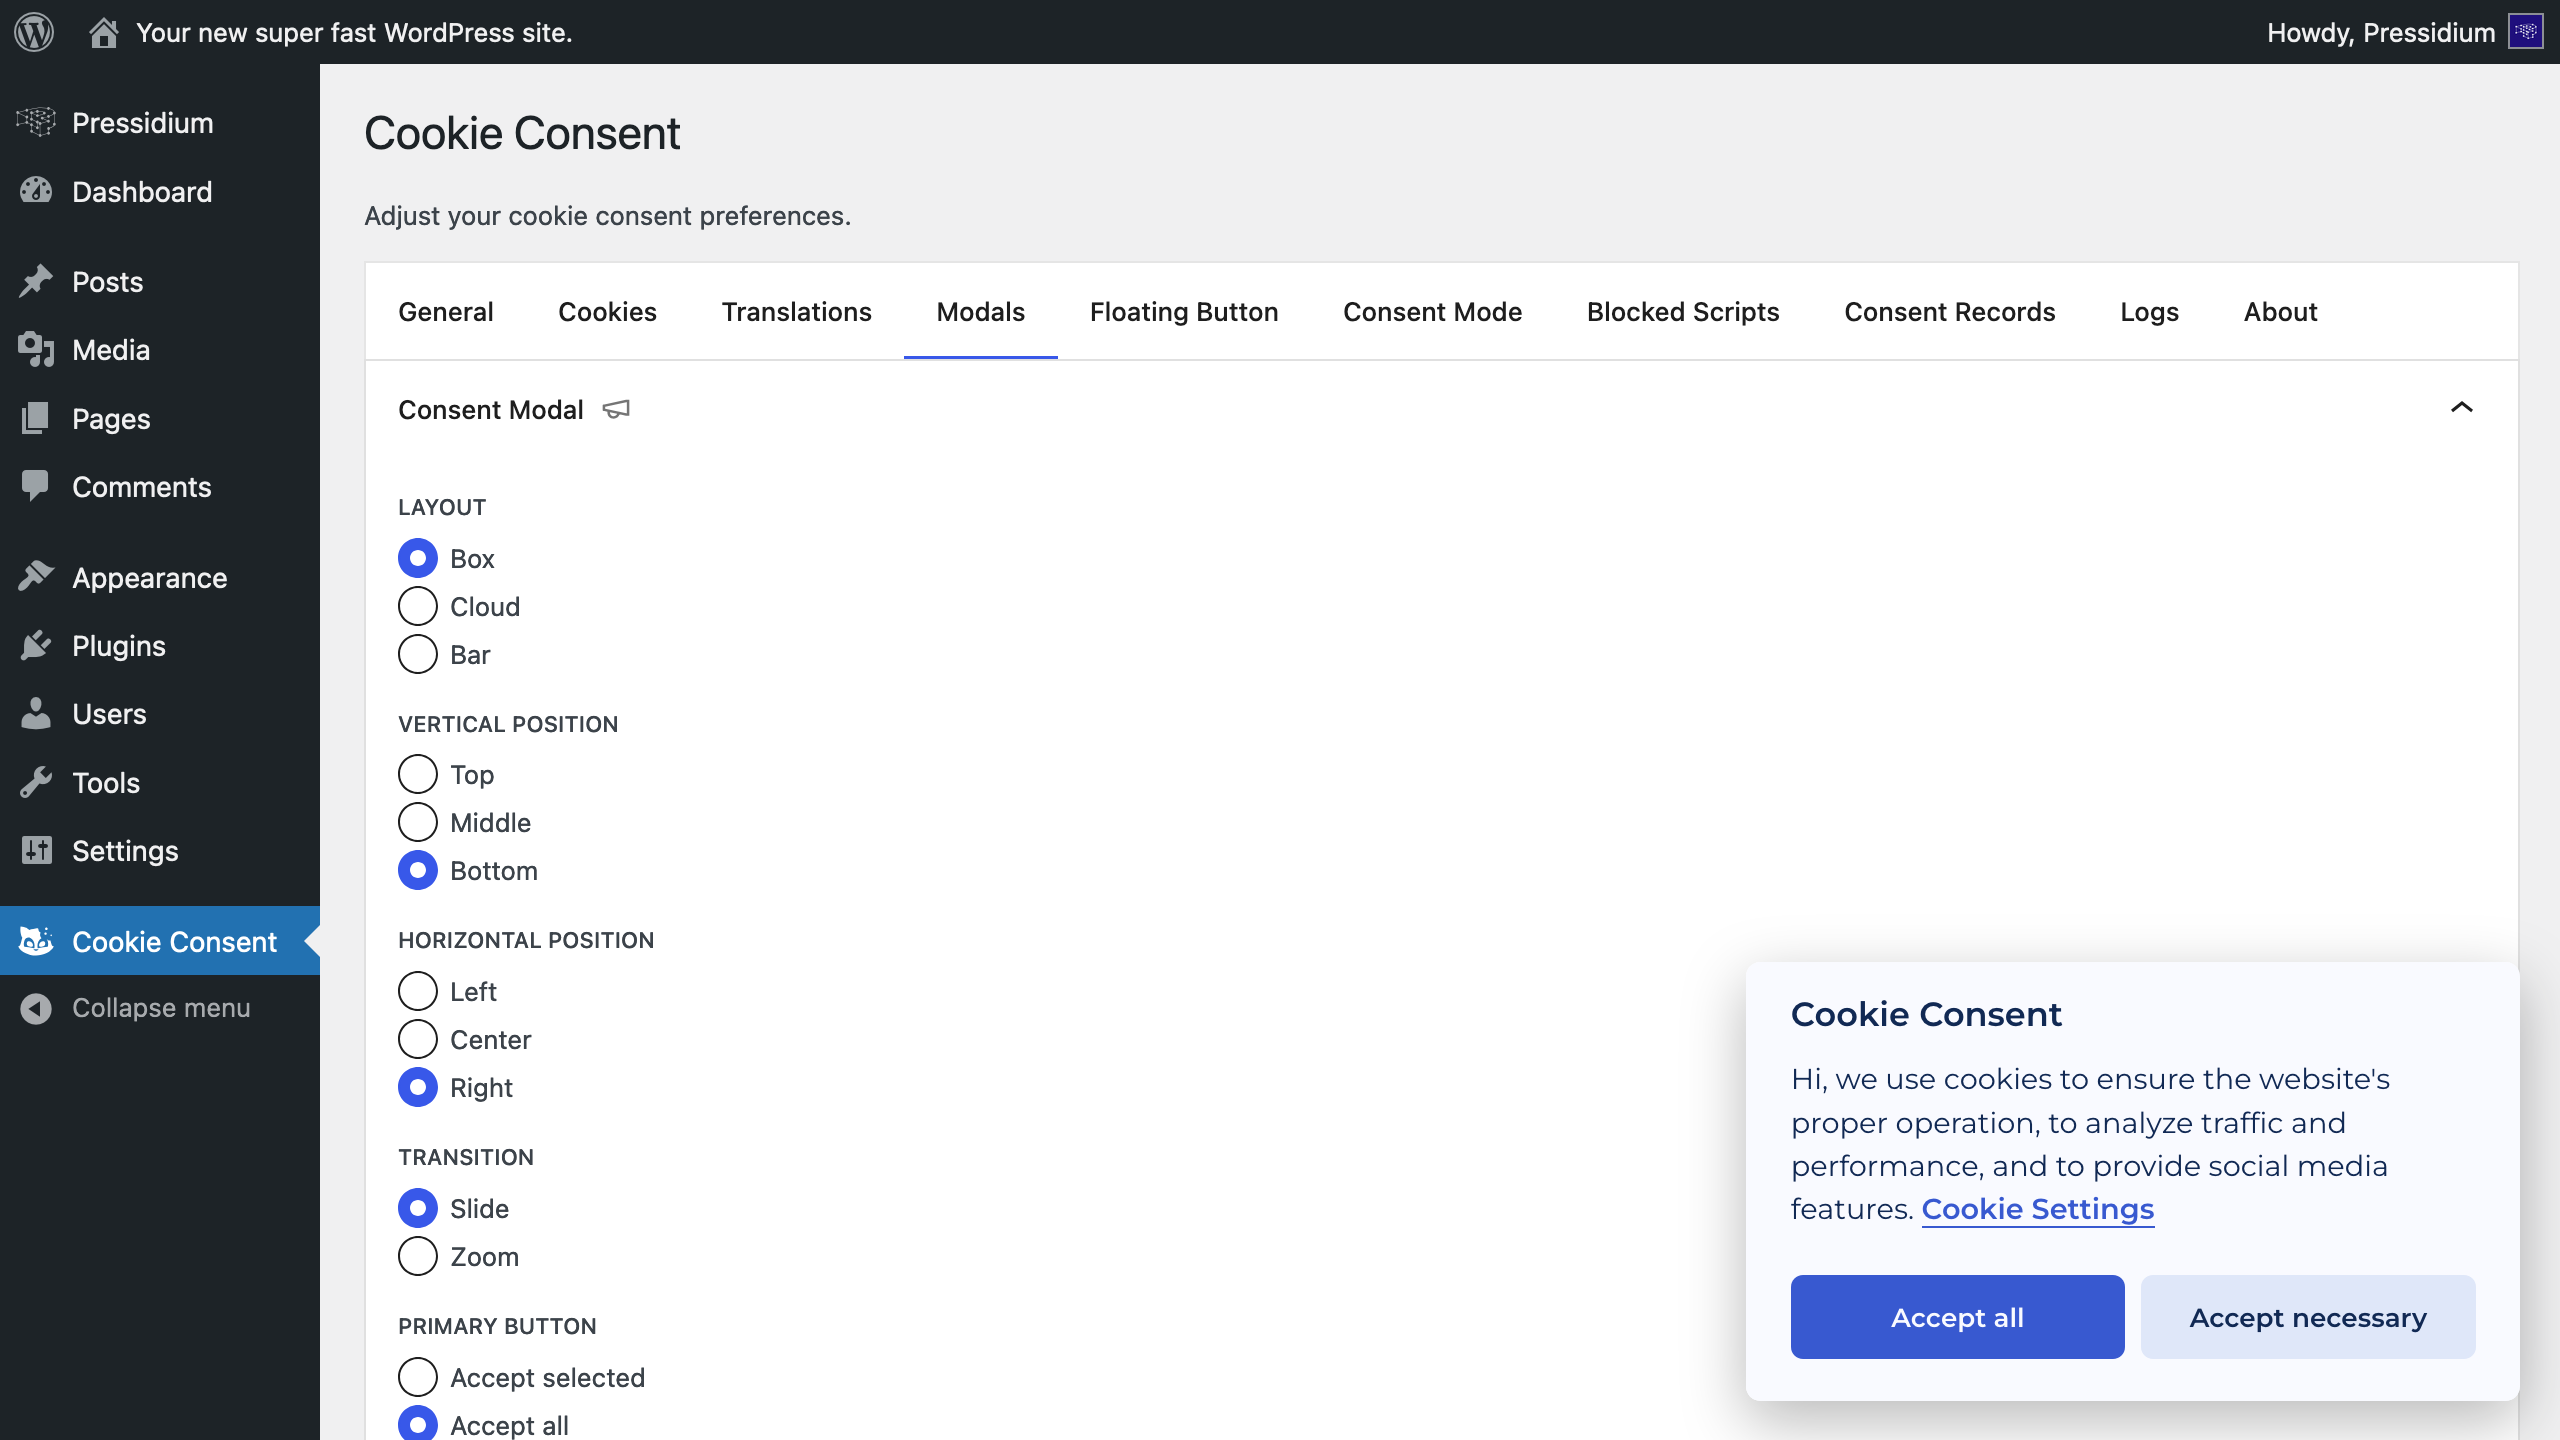Select the Top vertical position option

point(417,774)
